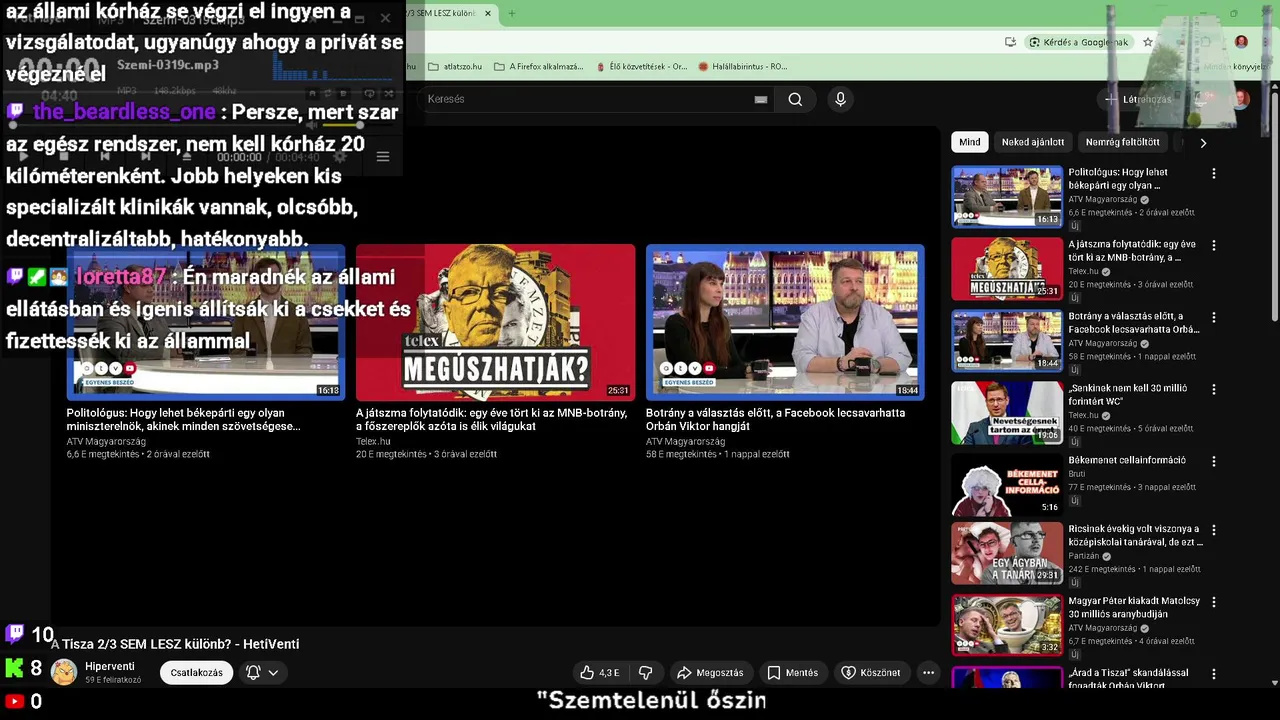Open the 'EGY ÁGYBAN A TANÁR' Partizán thumbnail
Screen dimensions: 1280x720
(x=1006, y=553)
